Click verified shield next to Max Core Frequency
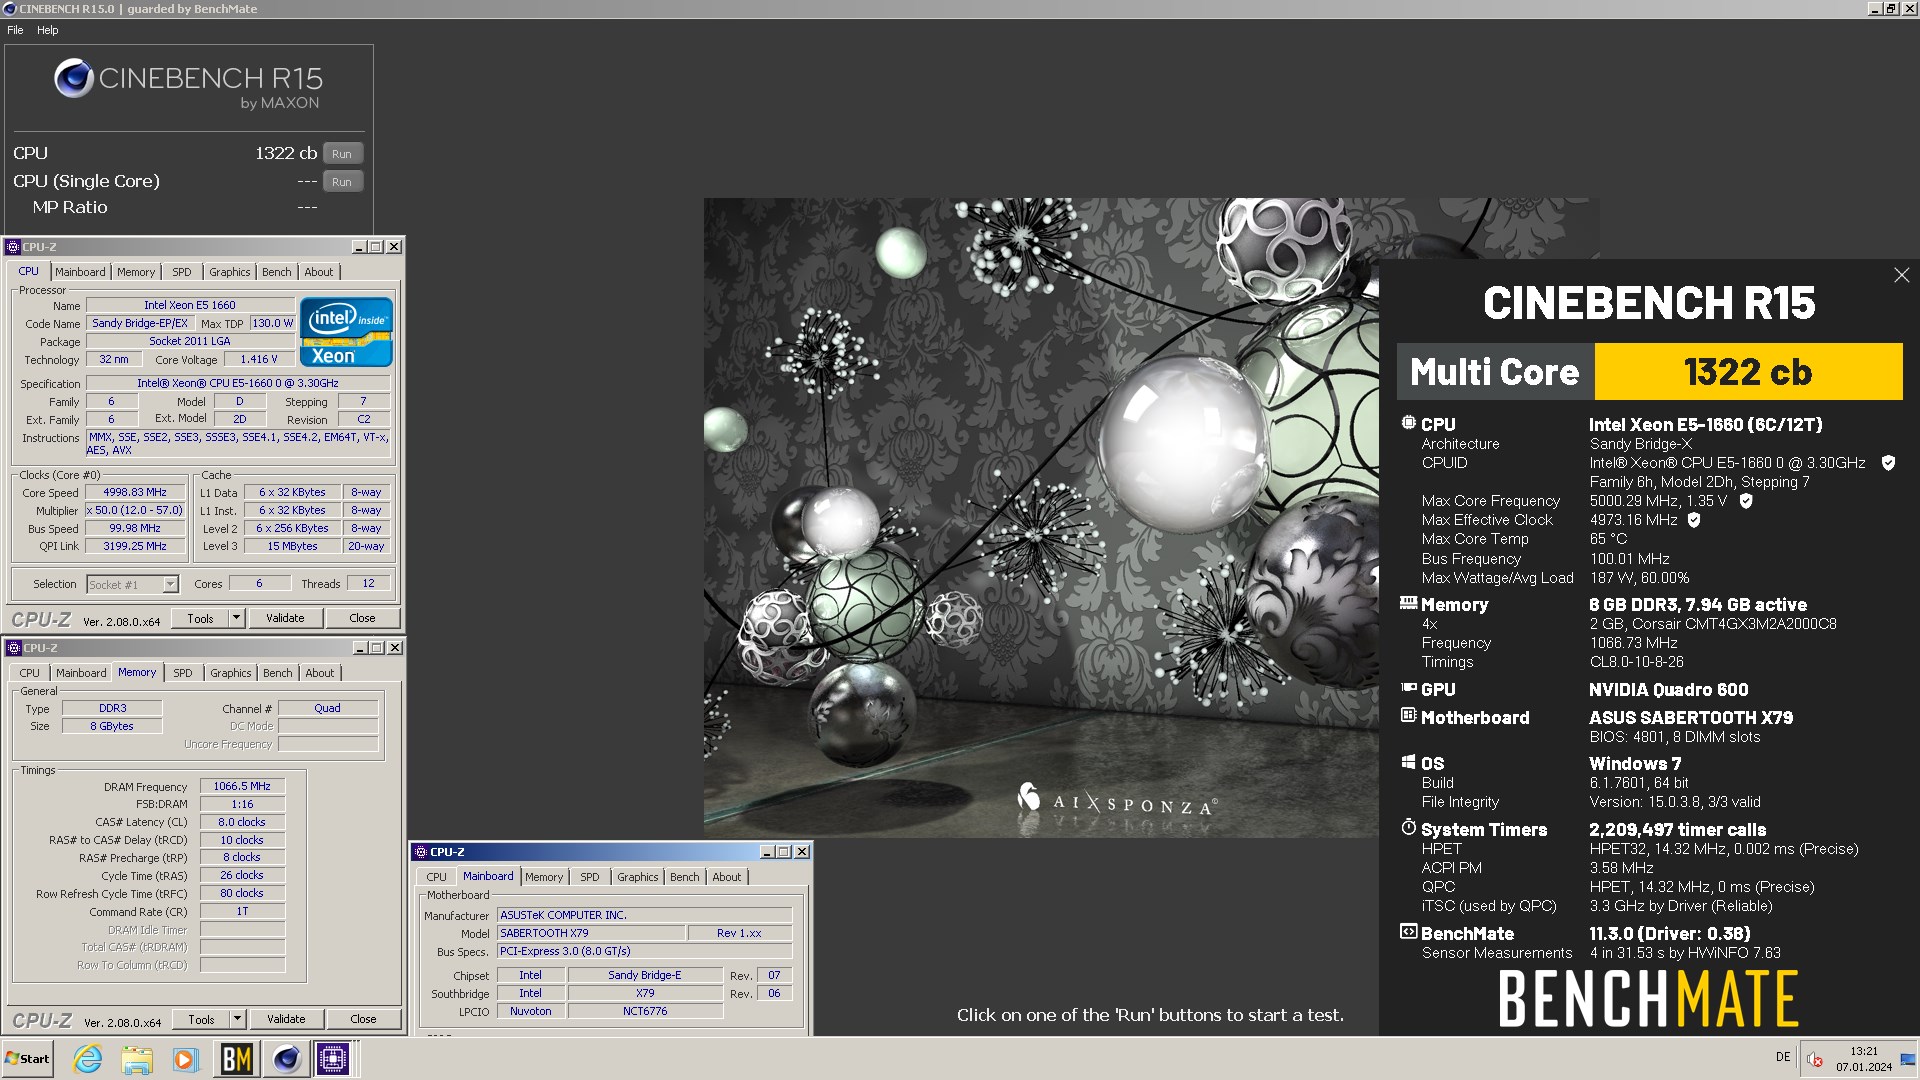This screenshot has height=1080, width=1920. click(x=1746, y=501)
